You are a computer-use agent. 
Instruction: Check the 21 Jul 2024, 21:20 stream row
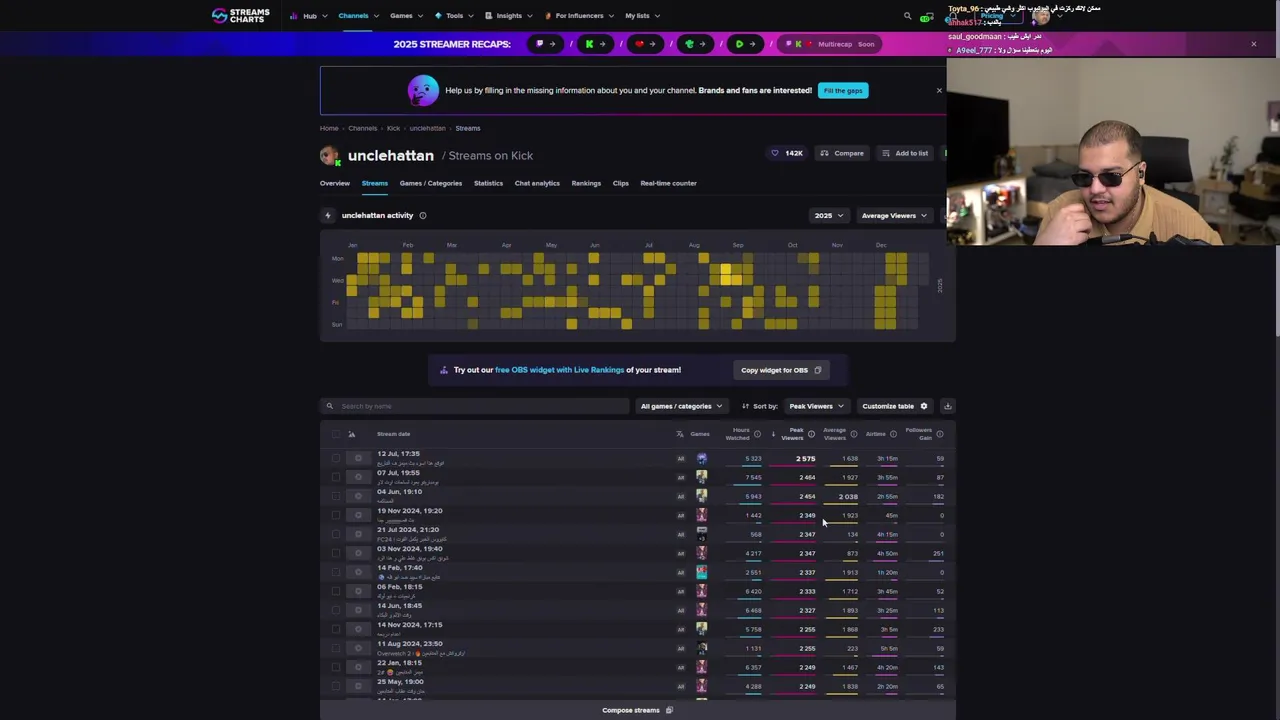(336, 534)
